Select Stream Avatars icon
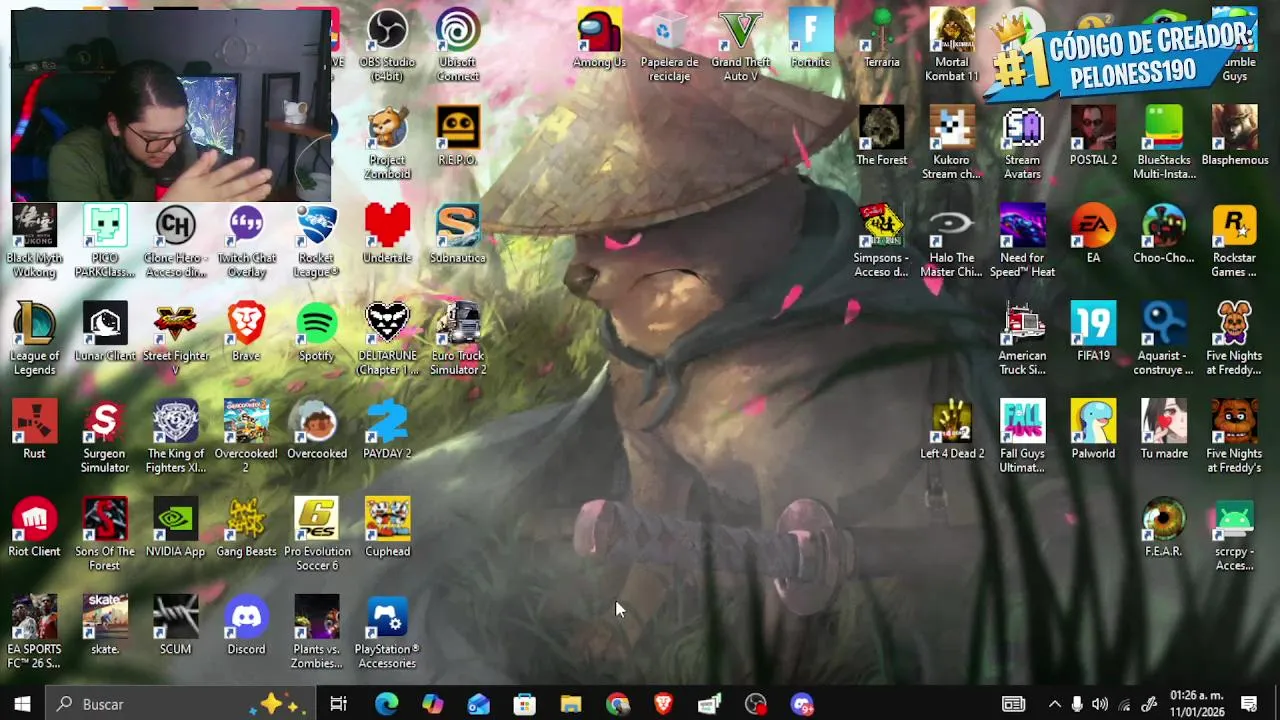The image size is (1280, 720). coord(1022,128)
